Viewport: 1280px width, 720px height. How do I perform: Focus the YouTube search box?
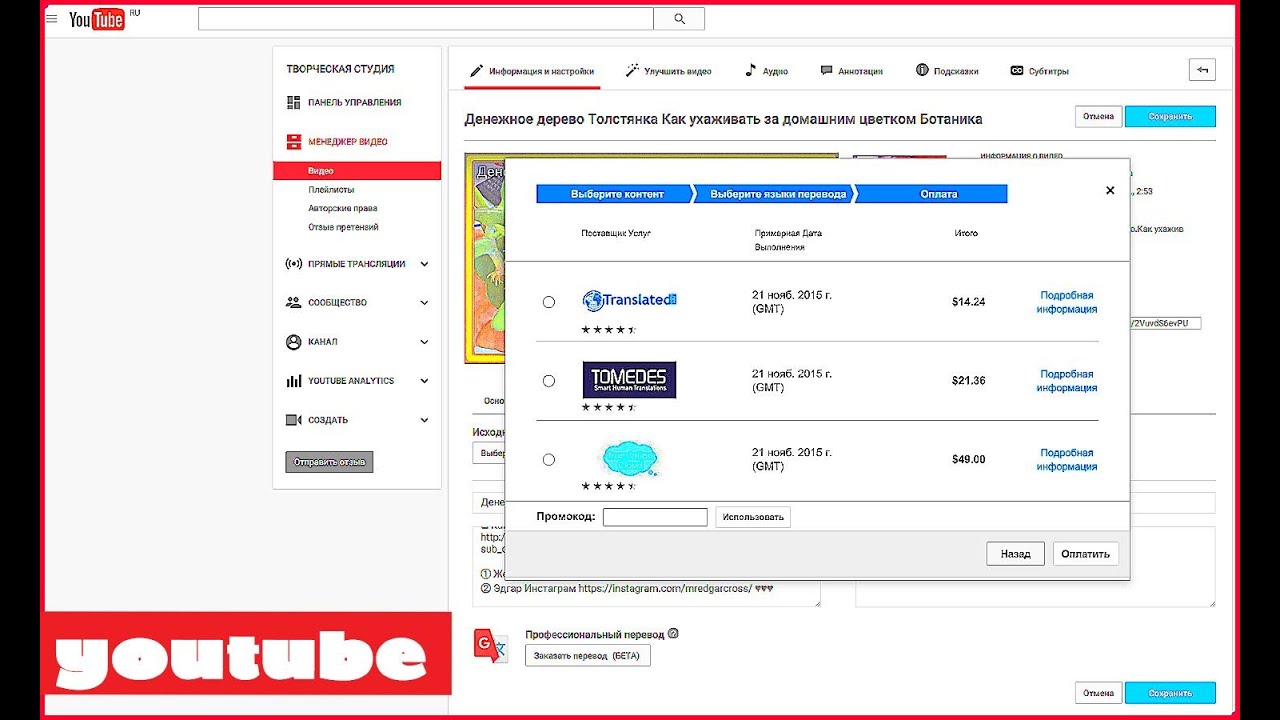[426, 19]
